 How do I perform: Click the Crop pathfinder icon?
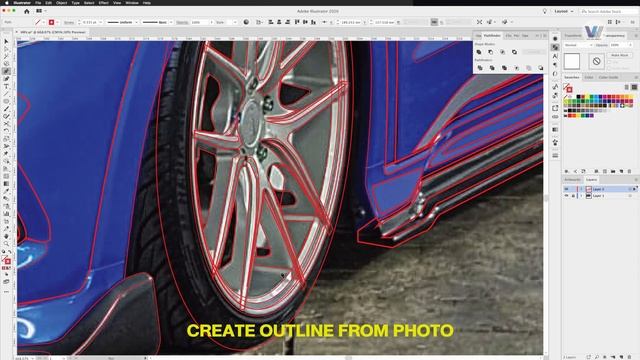[x=517, y=68]
